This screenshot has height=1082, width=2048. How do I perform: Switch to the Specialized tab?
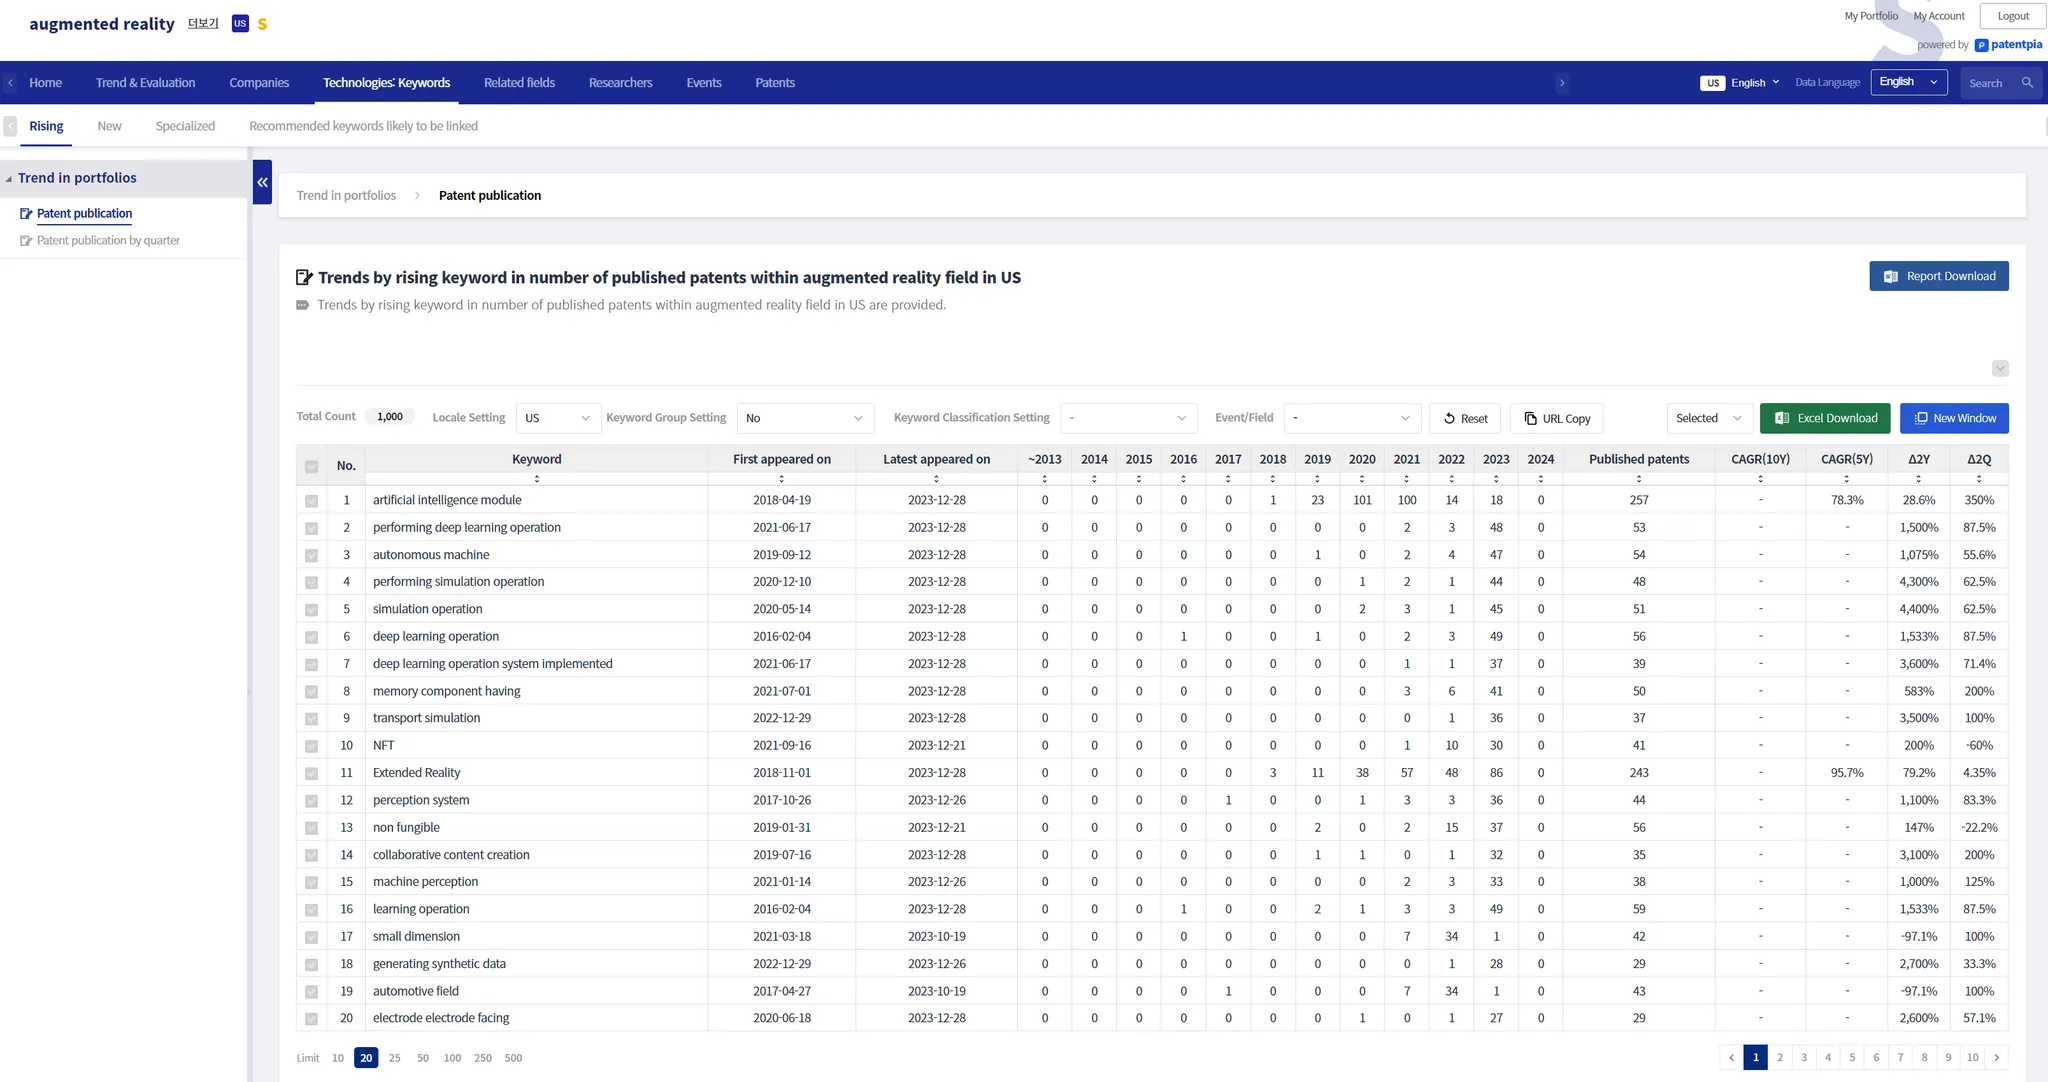pos(185,126)
